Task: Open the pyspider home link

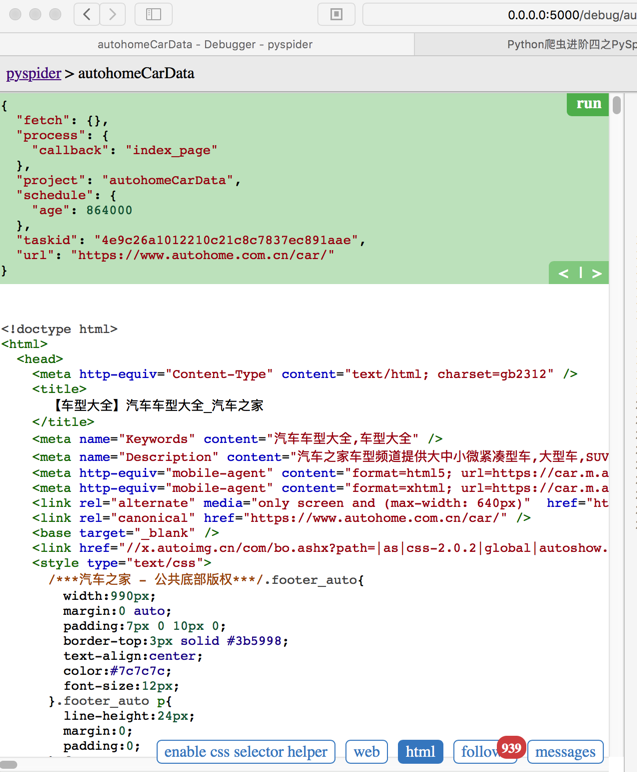Action: coord(33,73)
